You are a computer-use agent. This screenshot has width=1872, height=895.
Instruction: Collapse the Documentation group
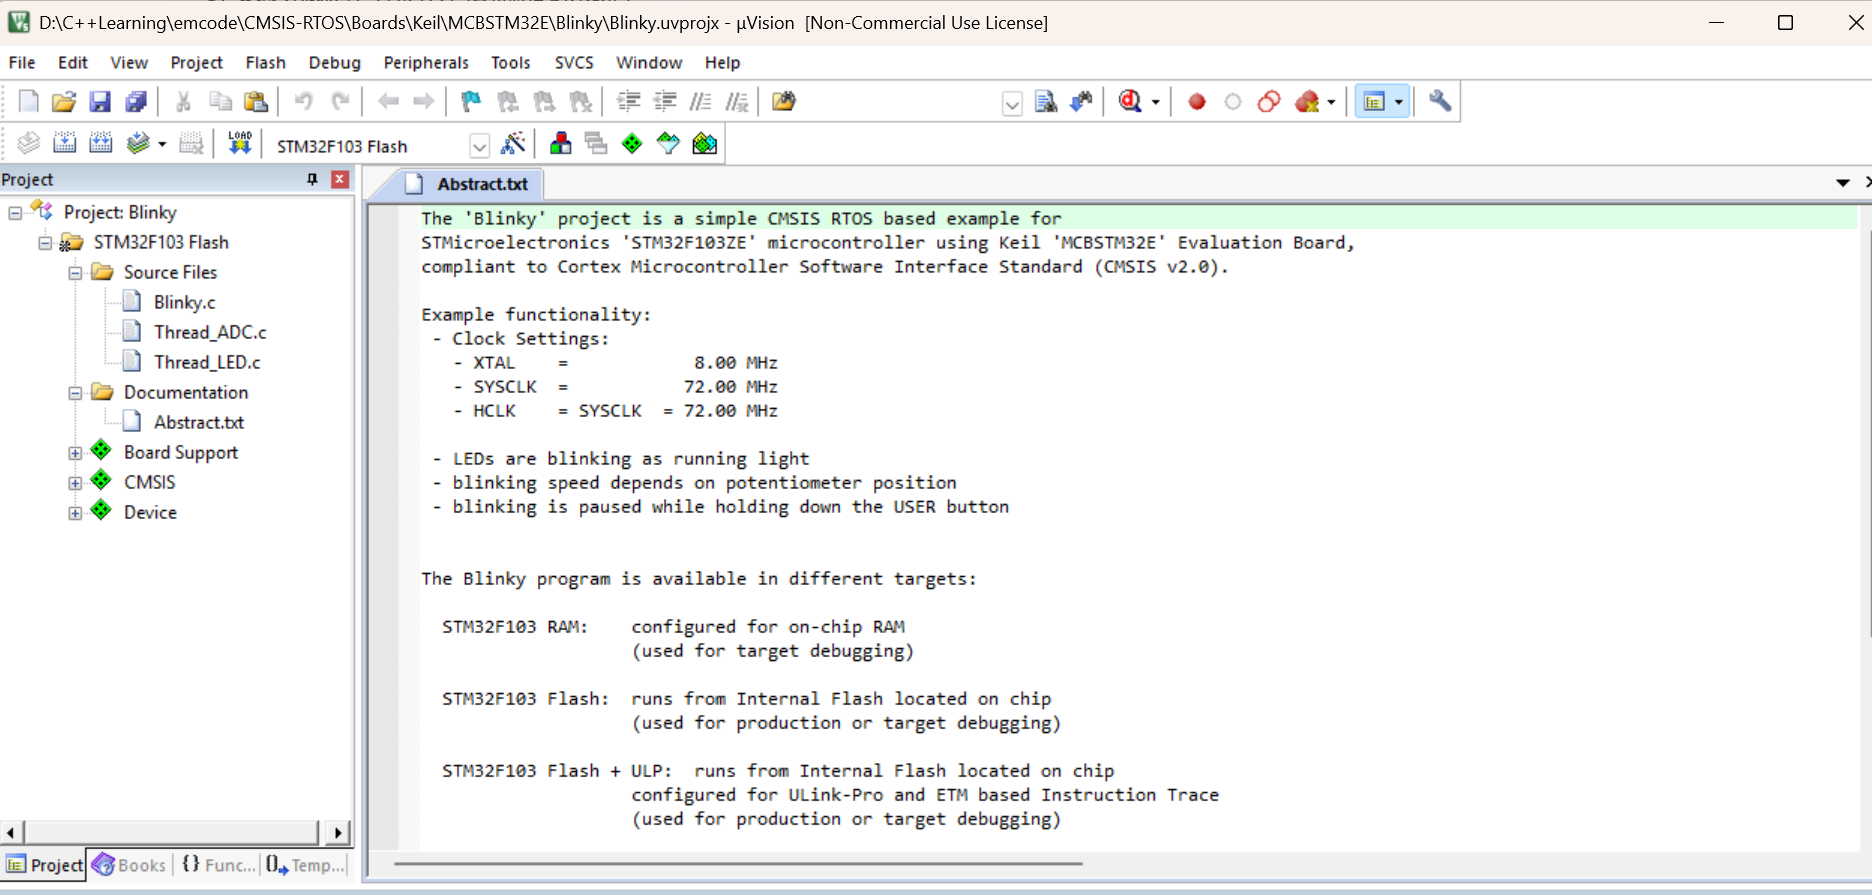(75, 393)
